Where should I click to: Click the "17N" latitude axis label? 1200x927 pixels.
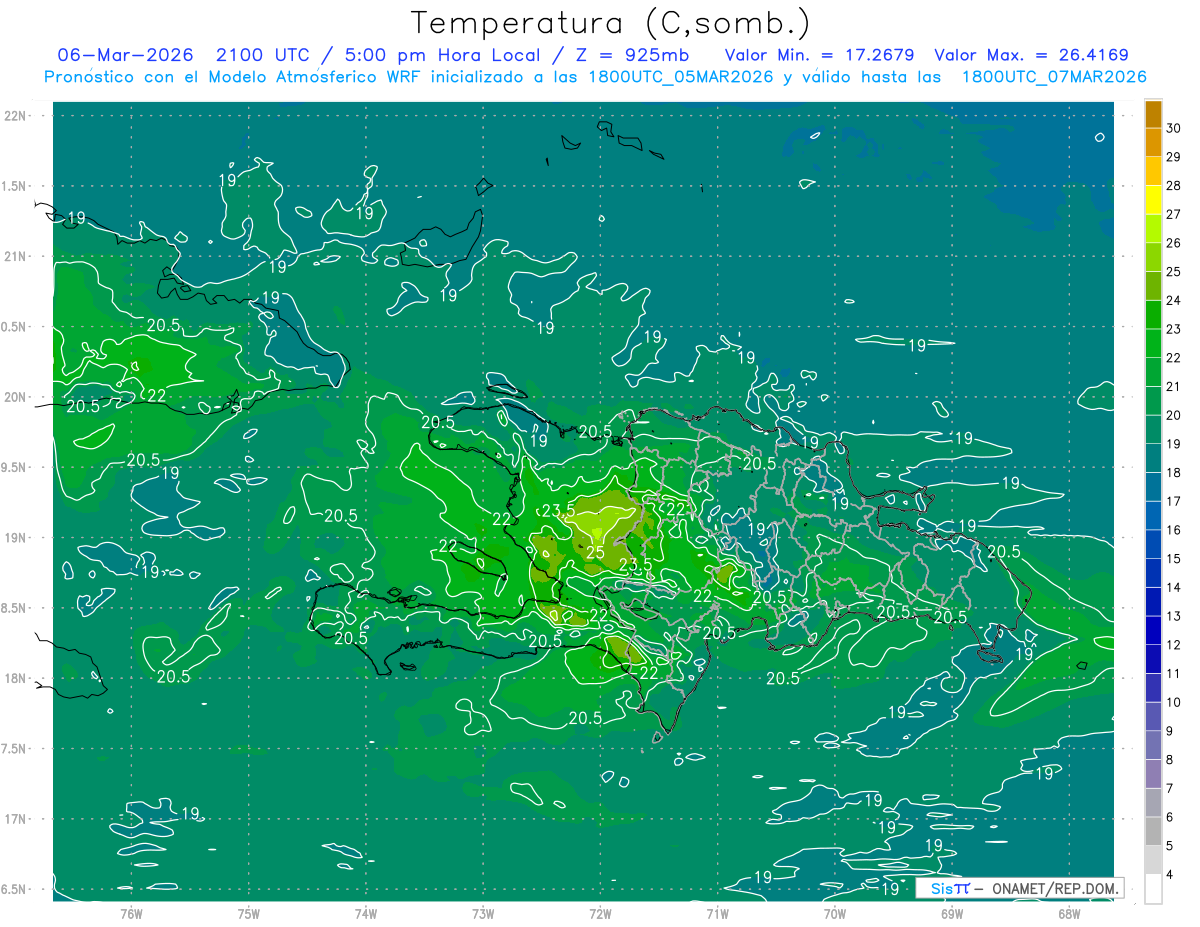(17, 819)
